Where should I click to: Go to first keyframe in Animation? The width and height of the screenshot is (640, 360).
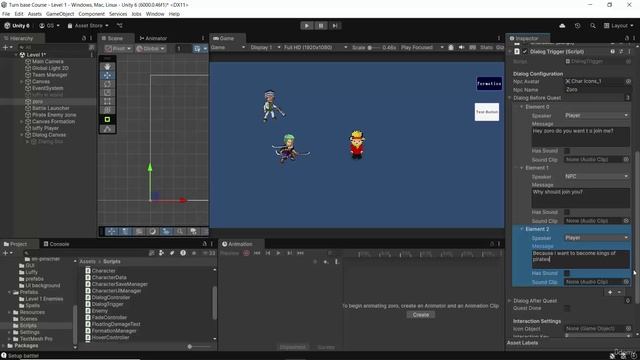click(x=257, y=253)
